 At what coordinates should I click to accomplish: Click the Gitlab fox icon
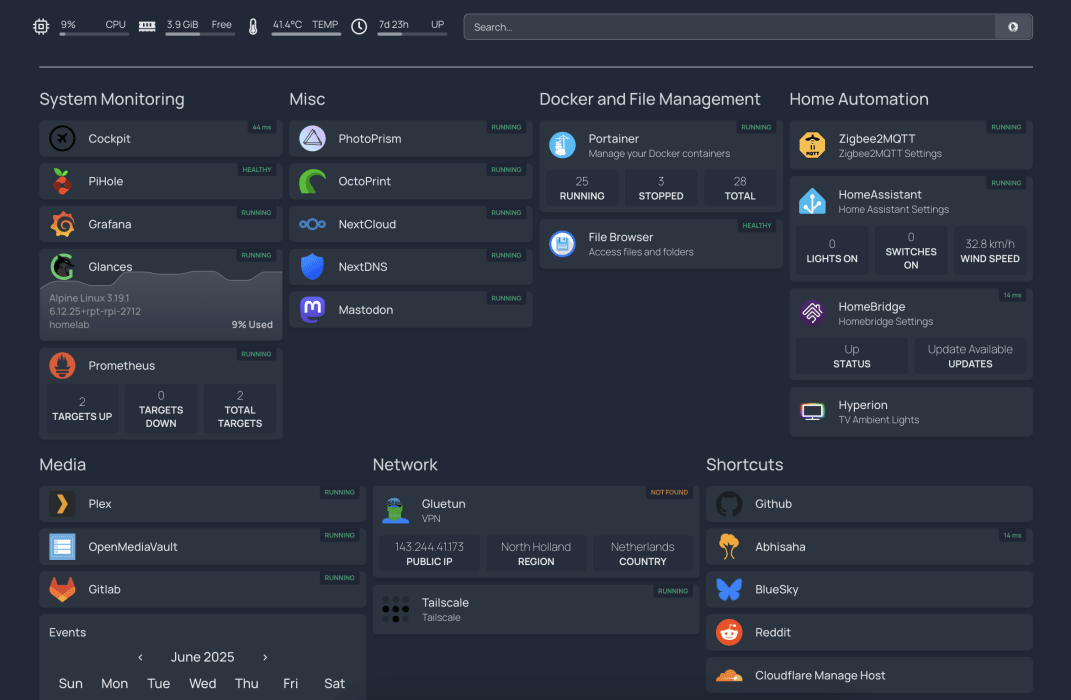62,589
